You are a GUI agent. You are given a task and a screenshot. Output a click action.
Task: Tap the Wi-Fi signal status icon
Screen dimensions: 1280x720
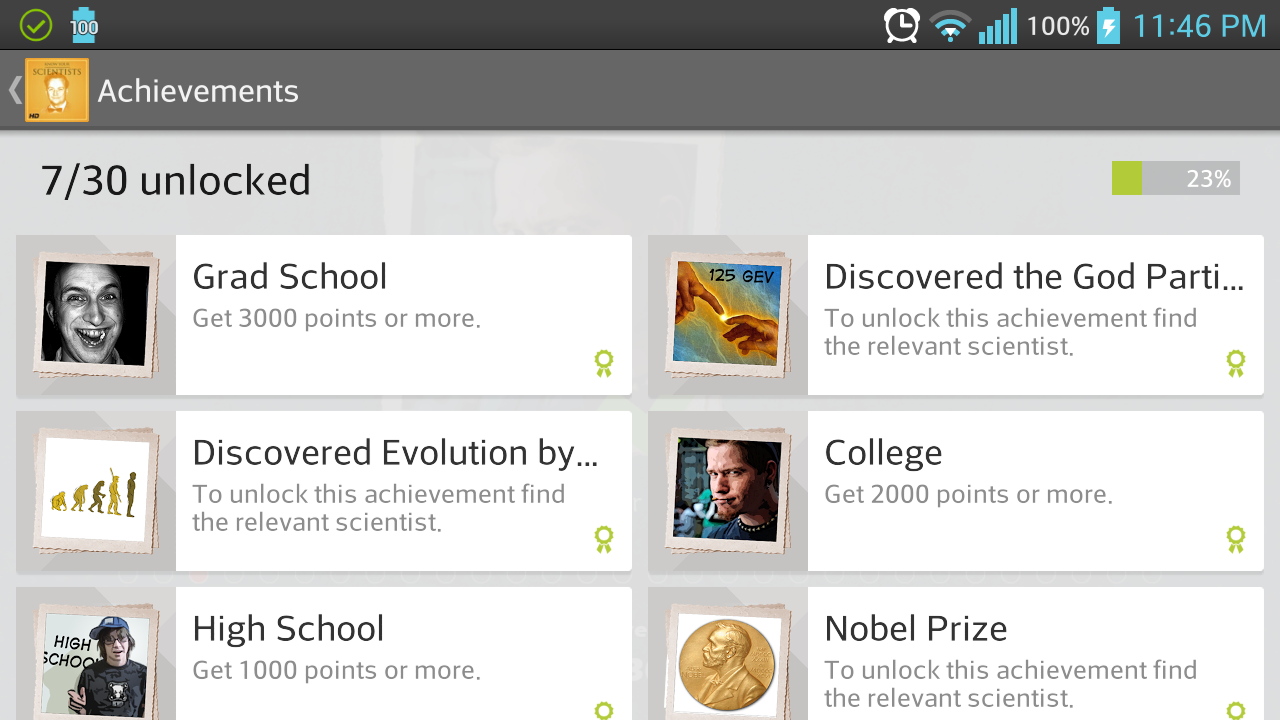click(x=949, y=25)
